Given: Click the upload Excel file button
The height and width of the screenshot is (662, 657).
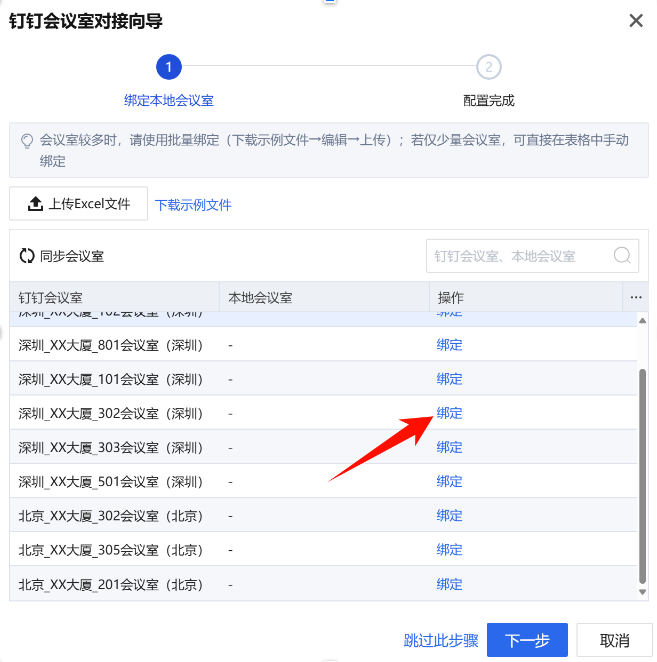Looking at the screenshot, I should 79,204.
